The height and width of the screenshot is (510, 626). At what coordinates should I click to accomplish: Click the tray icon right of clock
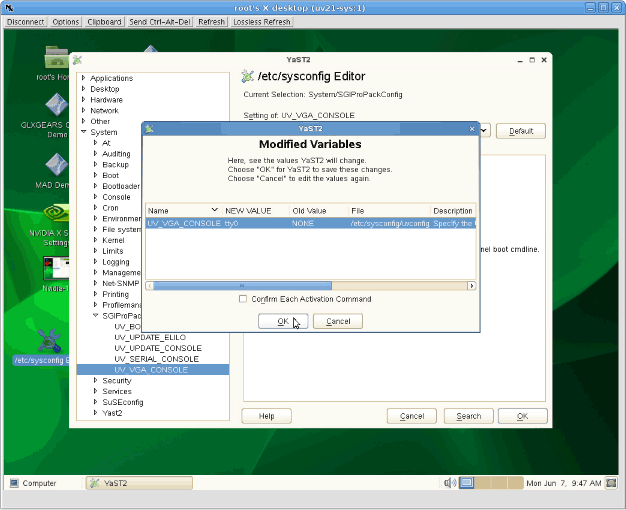pyautogui.click(x=611, y=483)
